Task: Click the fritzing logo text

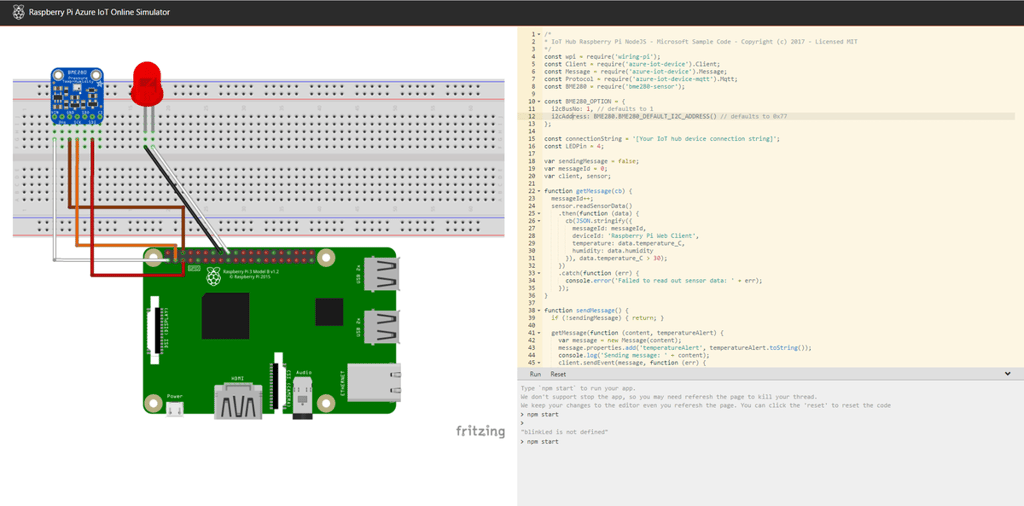Action: (x=480, y=432)
